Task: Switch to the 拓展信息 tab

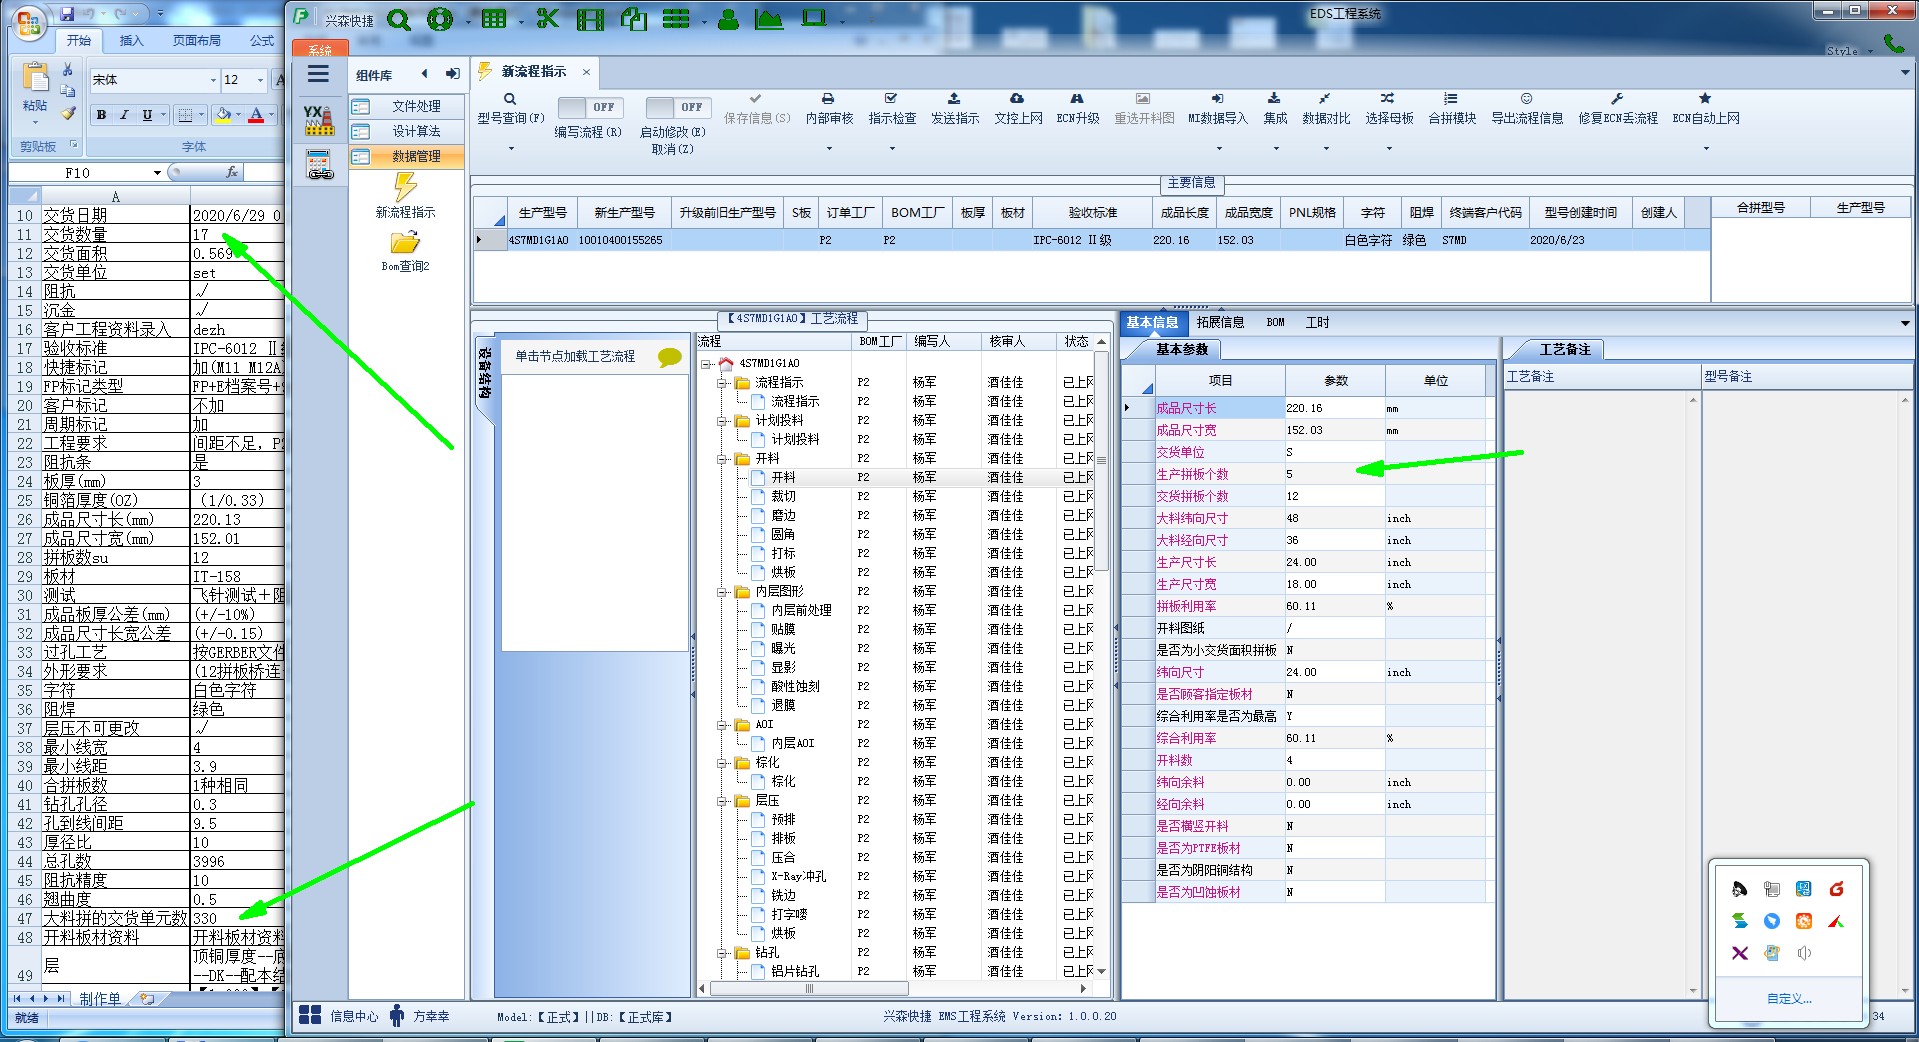Action: pos(1220,322)
